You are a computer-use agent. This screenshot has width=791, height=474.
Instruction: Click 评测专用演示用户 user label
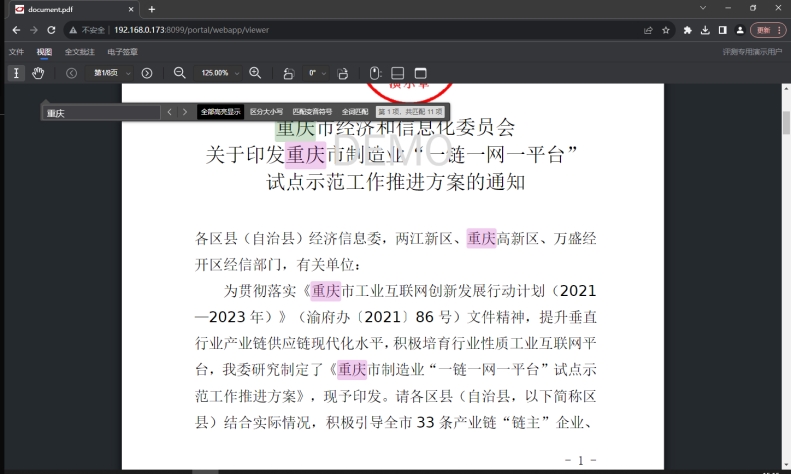(x=752, y=52)
